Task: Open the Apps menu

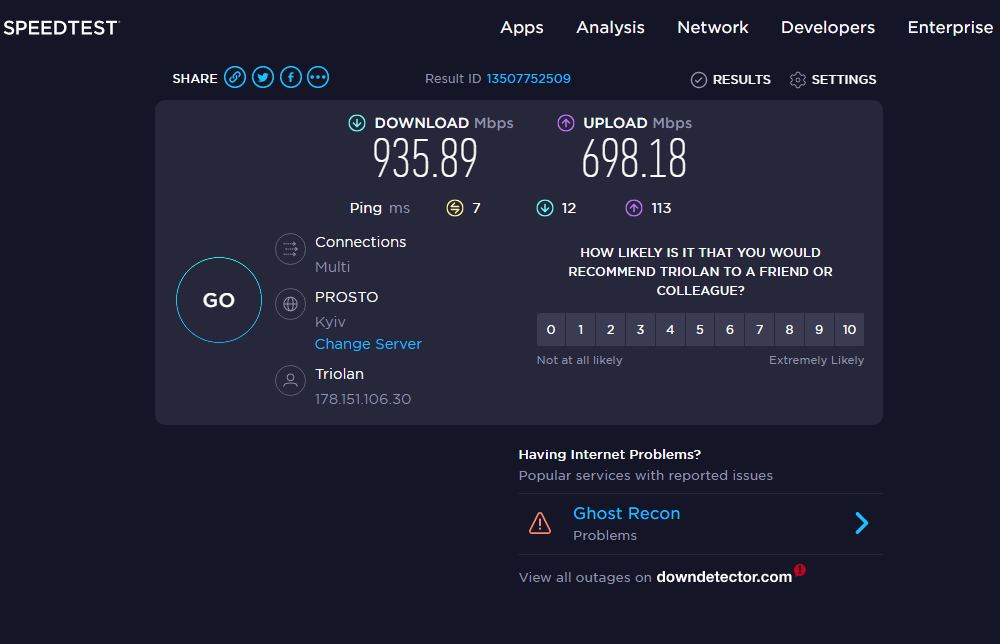Action: click(522, 27)
